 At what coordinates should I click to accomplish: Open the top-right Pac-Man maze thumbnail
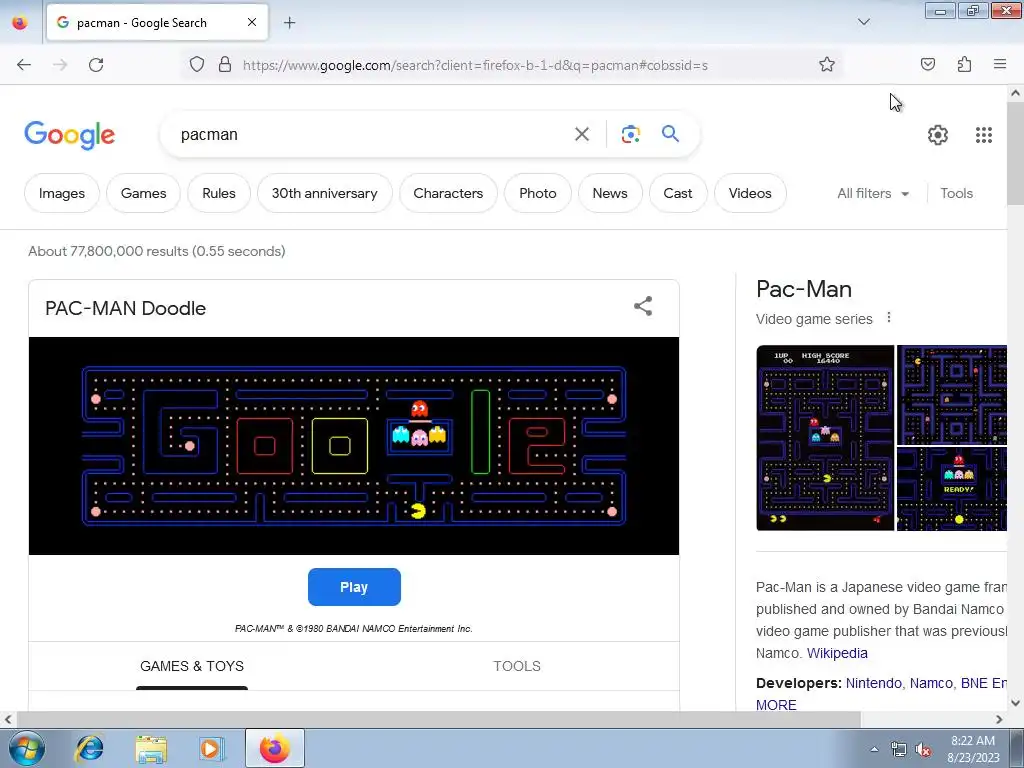[x=952, y=395]
